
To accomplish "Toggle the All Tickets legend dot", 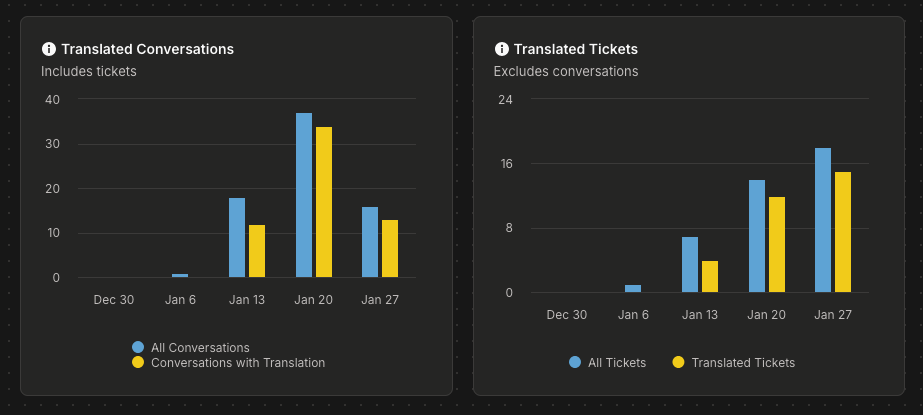I will [x=575, y=363].
